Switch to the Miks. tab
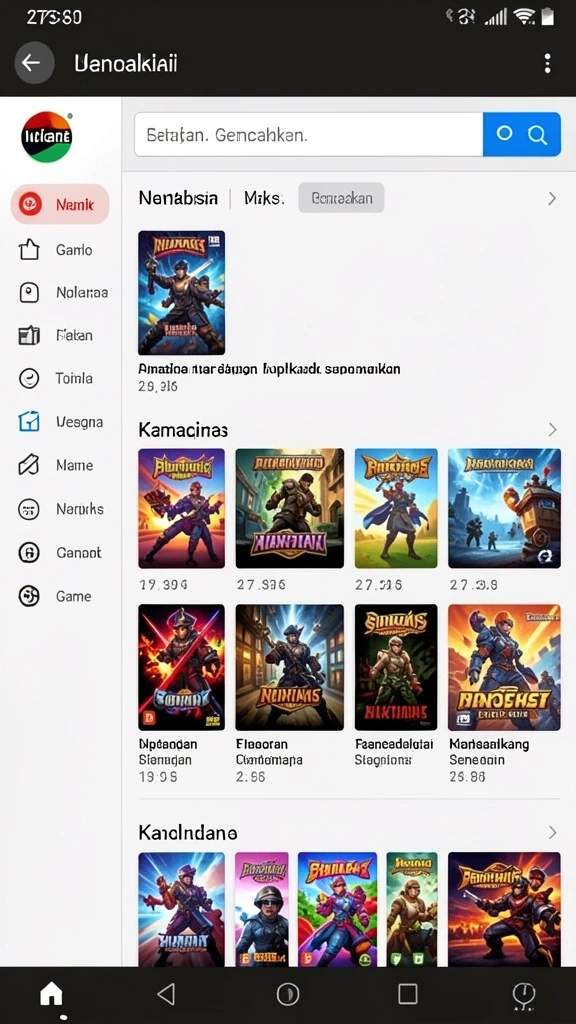Image resolution: width=576 pixels, height=1024 pixels. (264, 198)
